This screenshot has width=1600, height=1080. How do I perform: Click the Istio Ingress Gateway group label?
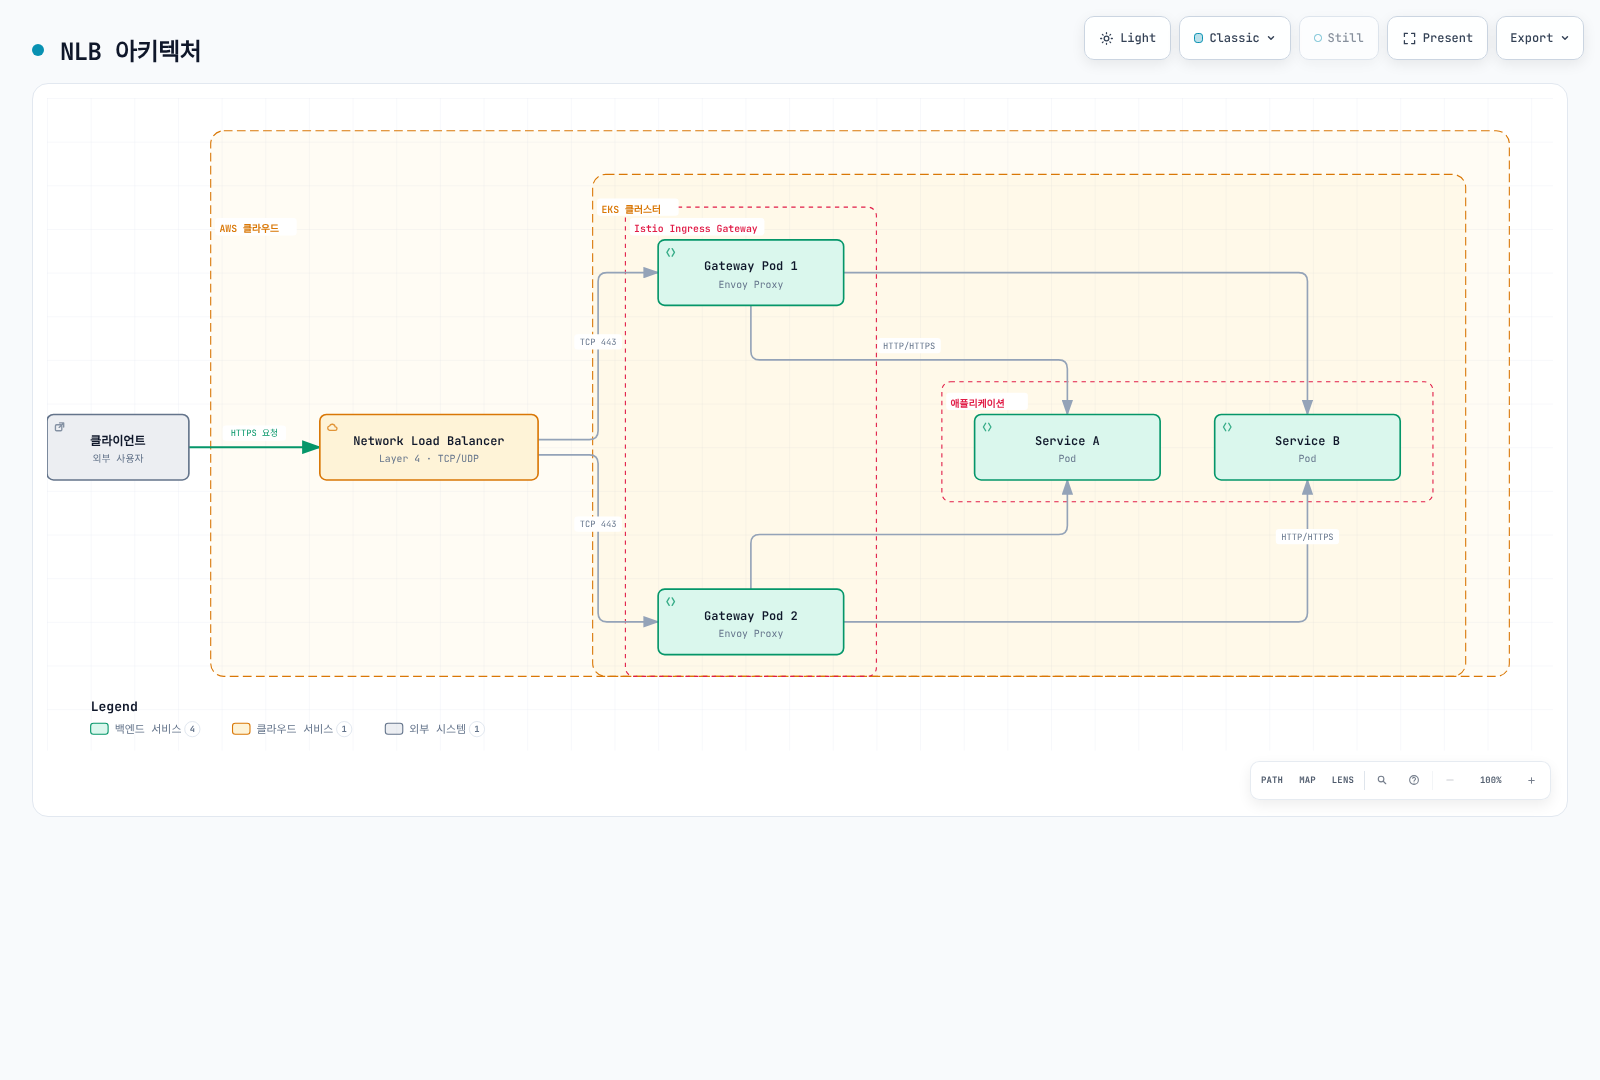696,229
